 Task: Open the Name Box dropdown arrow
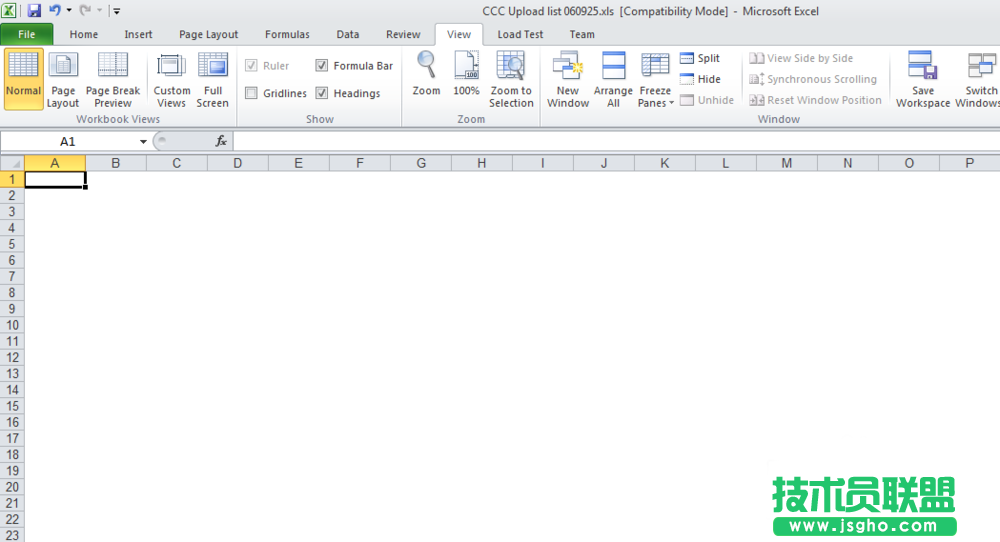pos(143,142)
